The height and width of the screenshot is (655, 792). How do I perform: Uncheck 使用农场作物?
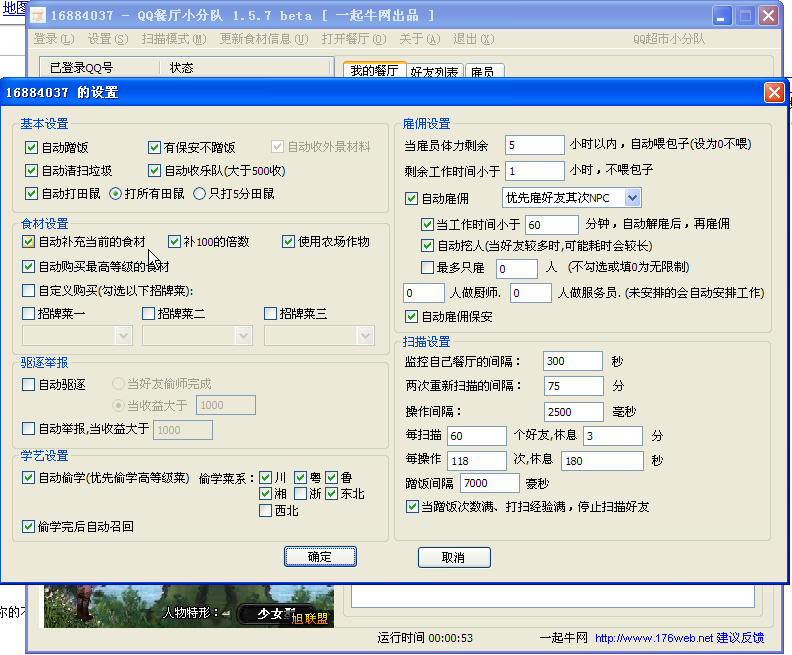288,242
